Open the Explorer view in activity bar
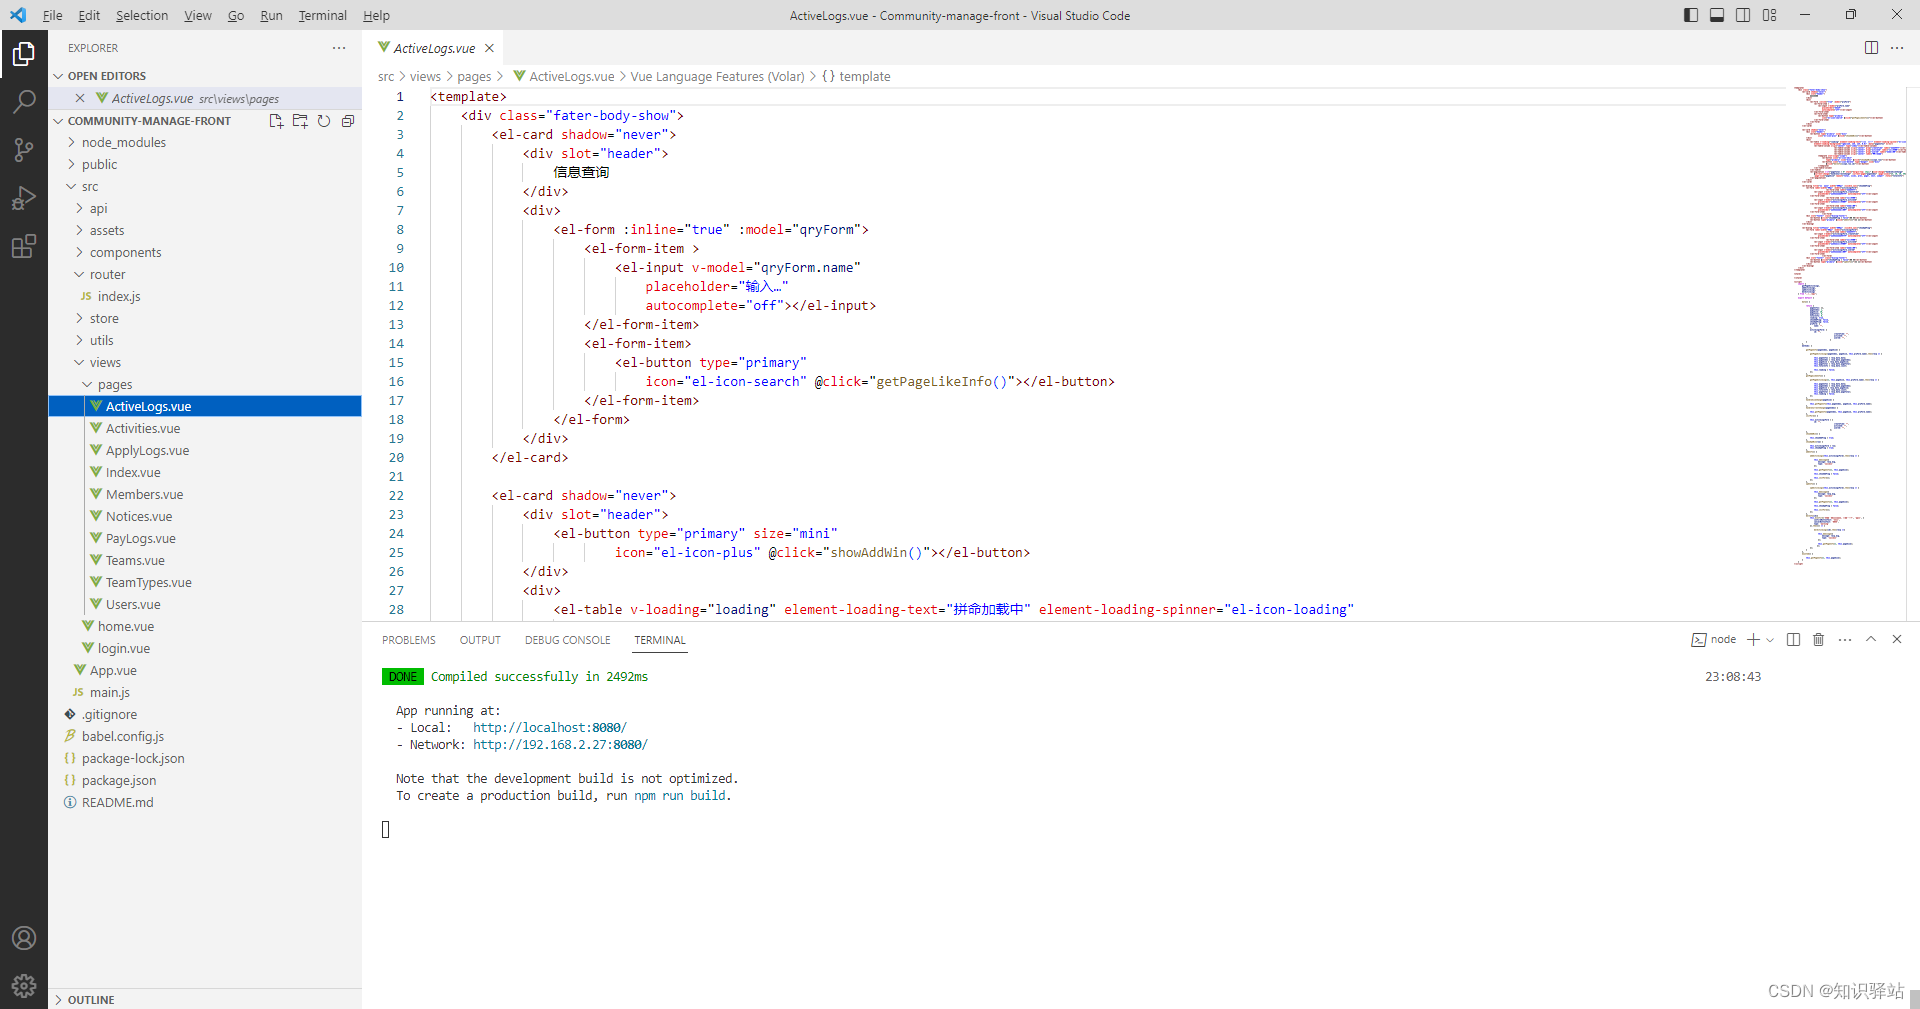The height and width of the screenshot is (1009, 1920). click(24, 54)
